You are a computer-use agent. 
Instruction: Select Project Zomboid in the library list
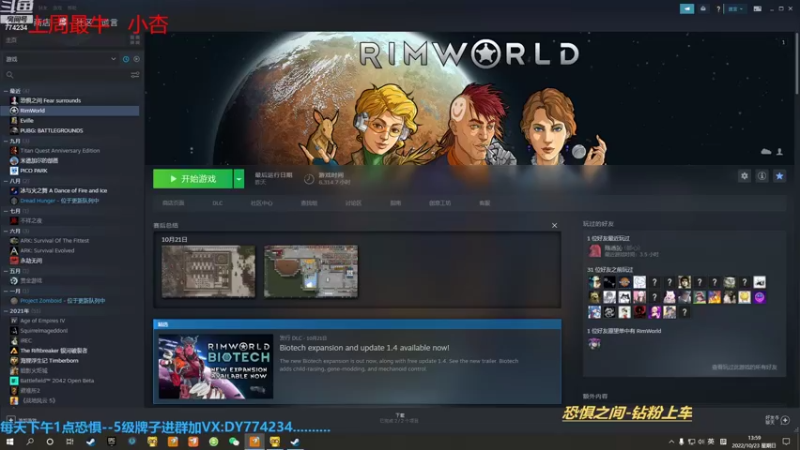[62, 301]
